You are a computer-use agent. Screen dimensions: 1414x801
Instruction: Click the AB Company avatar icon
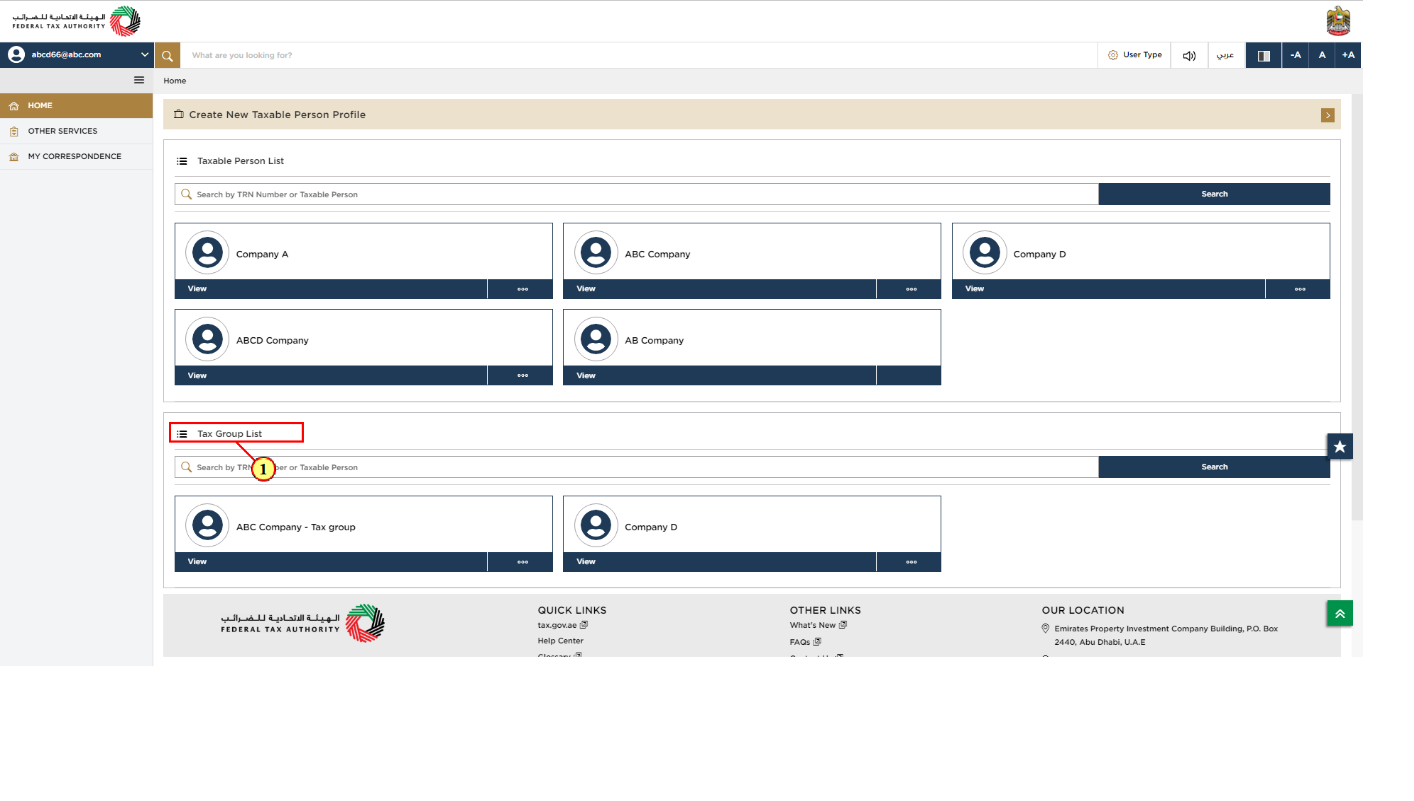click(x=596, y=339)
